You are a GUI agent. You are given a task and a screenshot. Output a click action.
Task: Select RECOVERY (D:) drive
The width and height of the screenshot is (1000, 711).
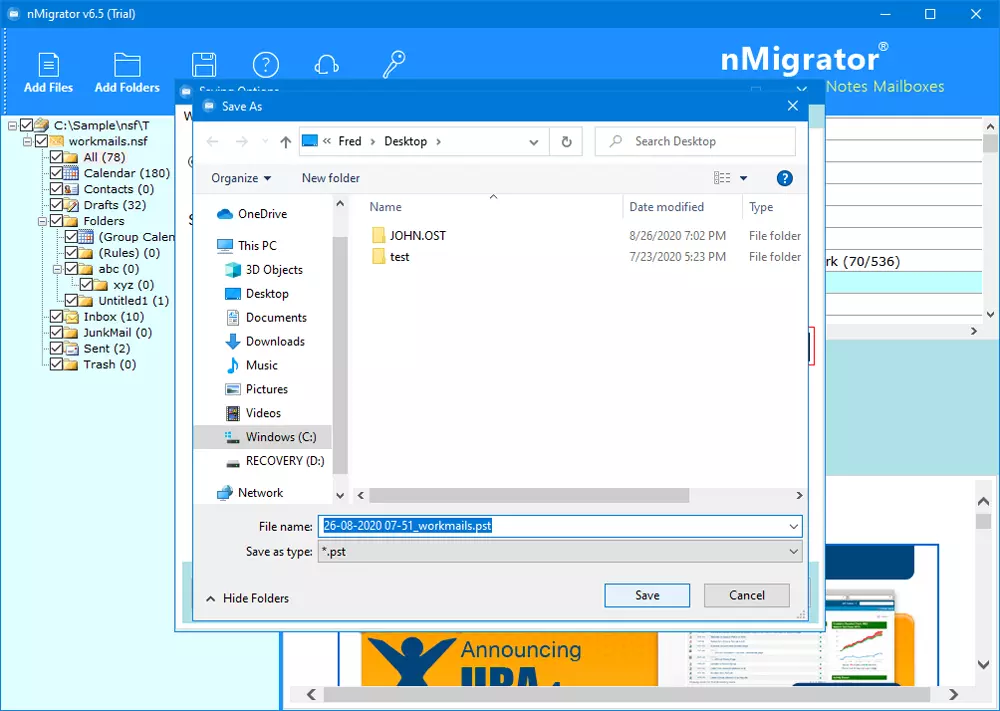click(x=275, y=461)
